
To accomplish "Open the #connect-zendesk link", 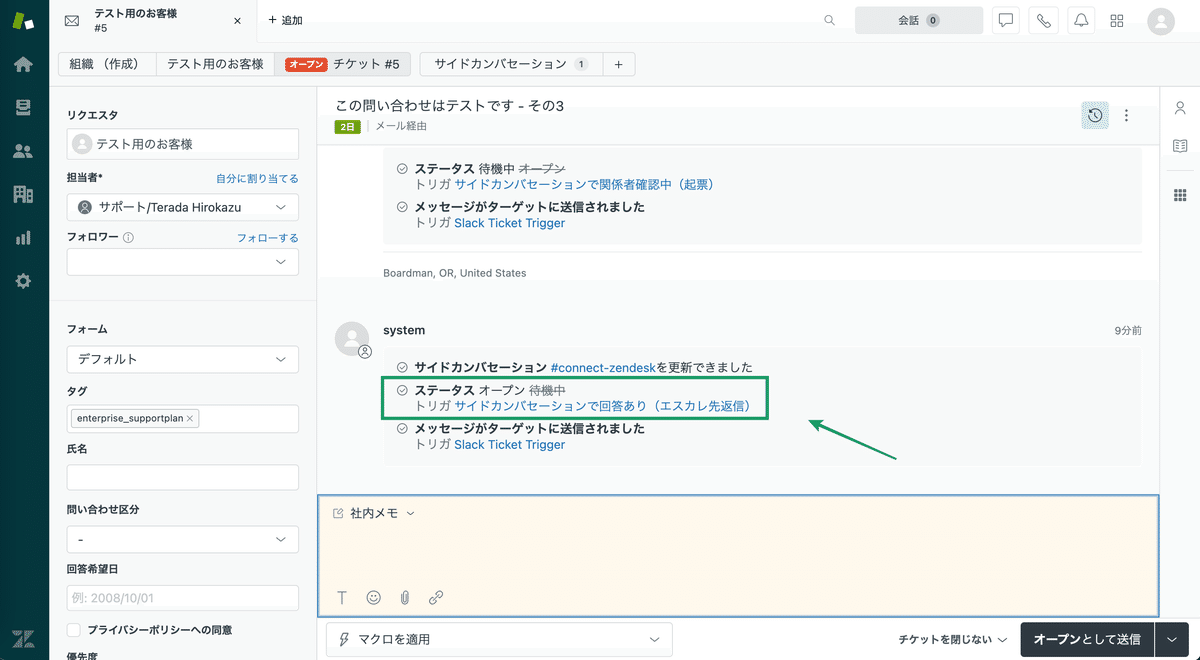I will [x=602, y=367].
